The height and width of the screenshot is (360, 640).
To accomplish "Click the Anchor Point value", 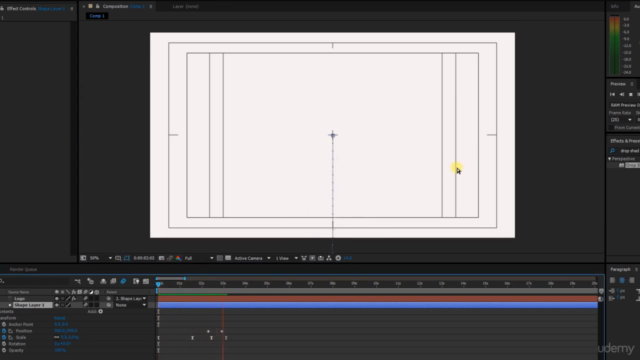I will click(61, 324).
